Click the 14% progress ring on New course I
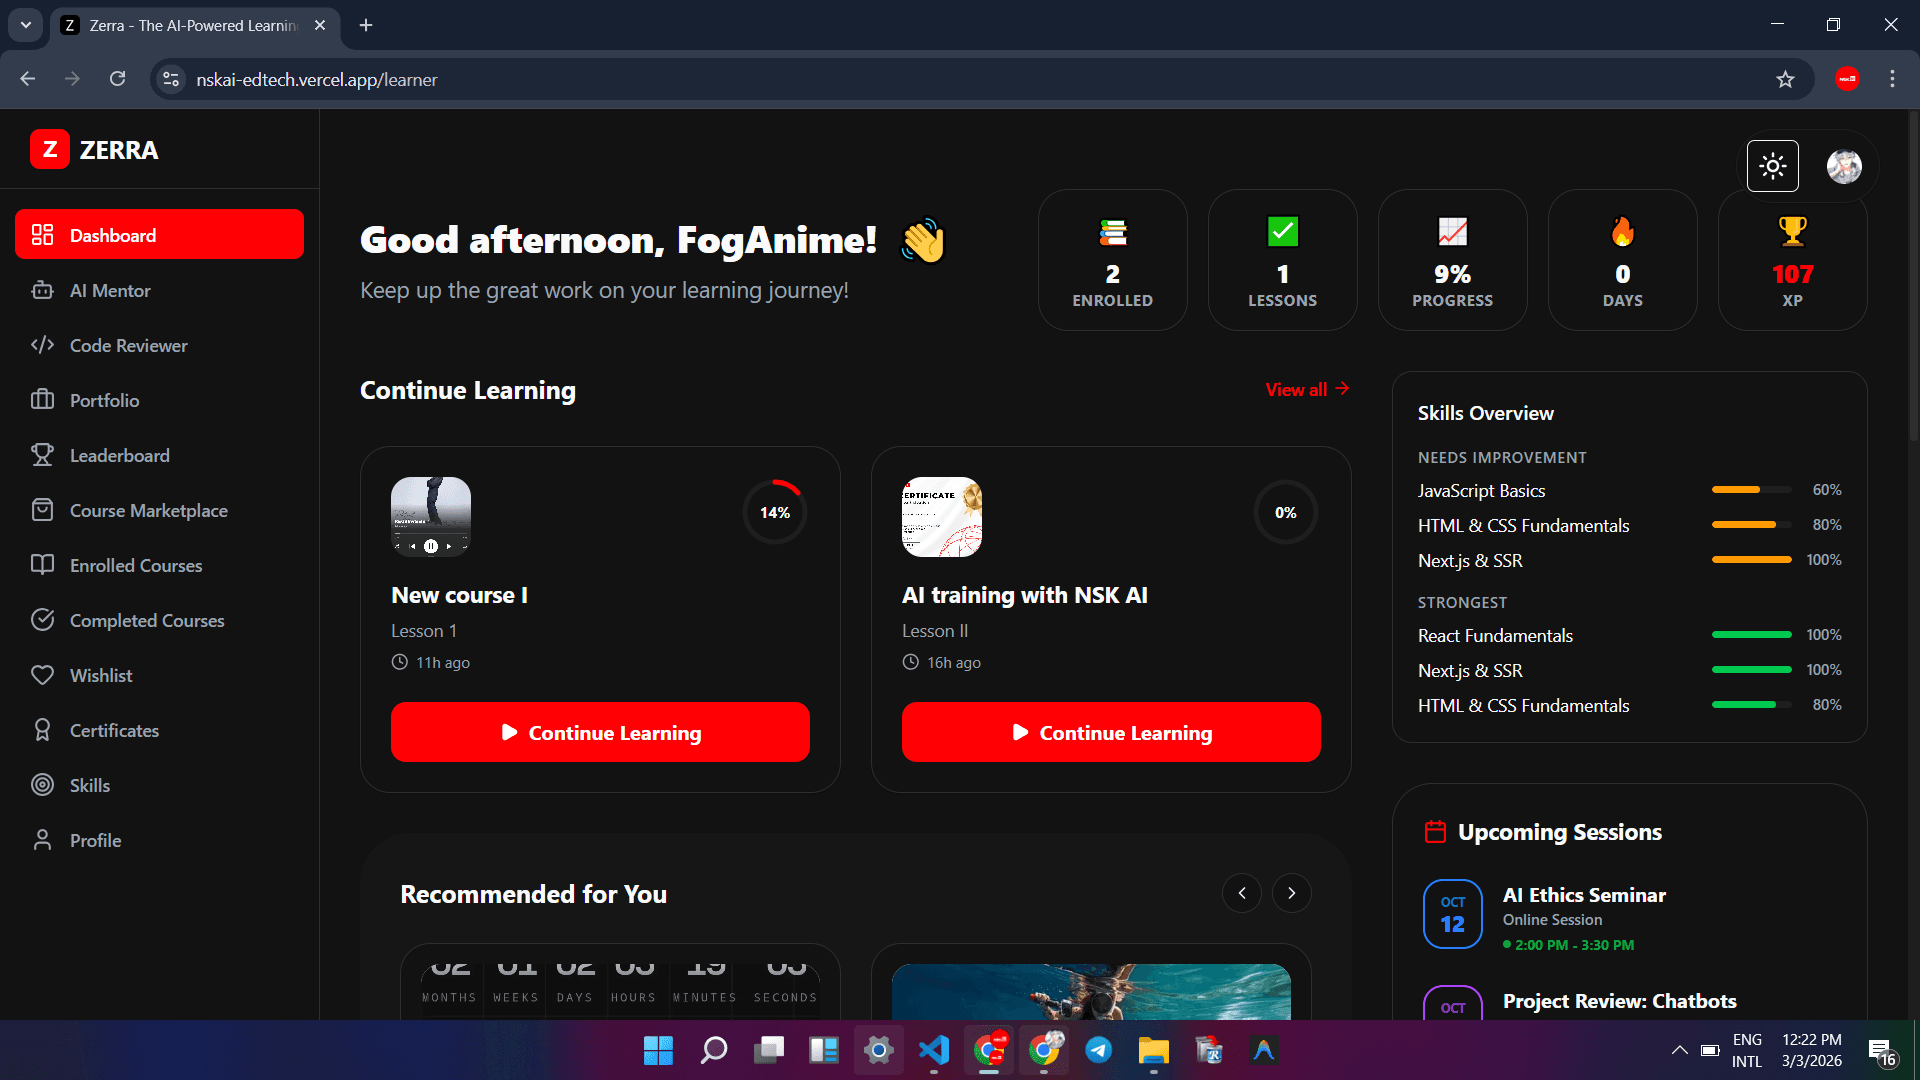 click(774, 511)
